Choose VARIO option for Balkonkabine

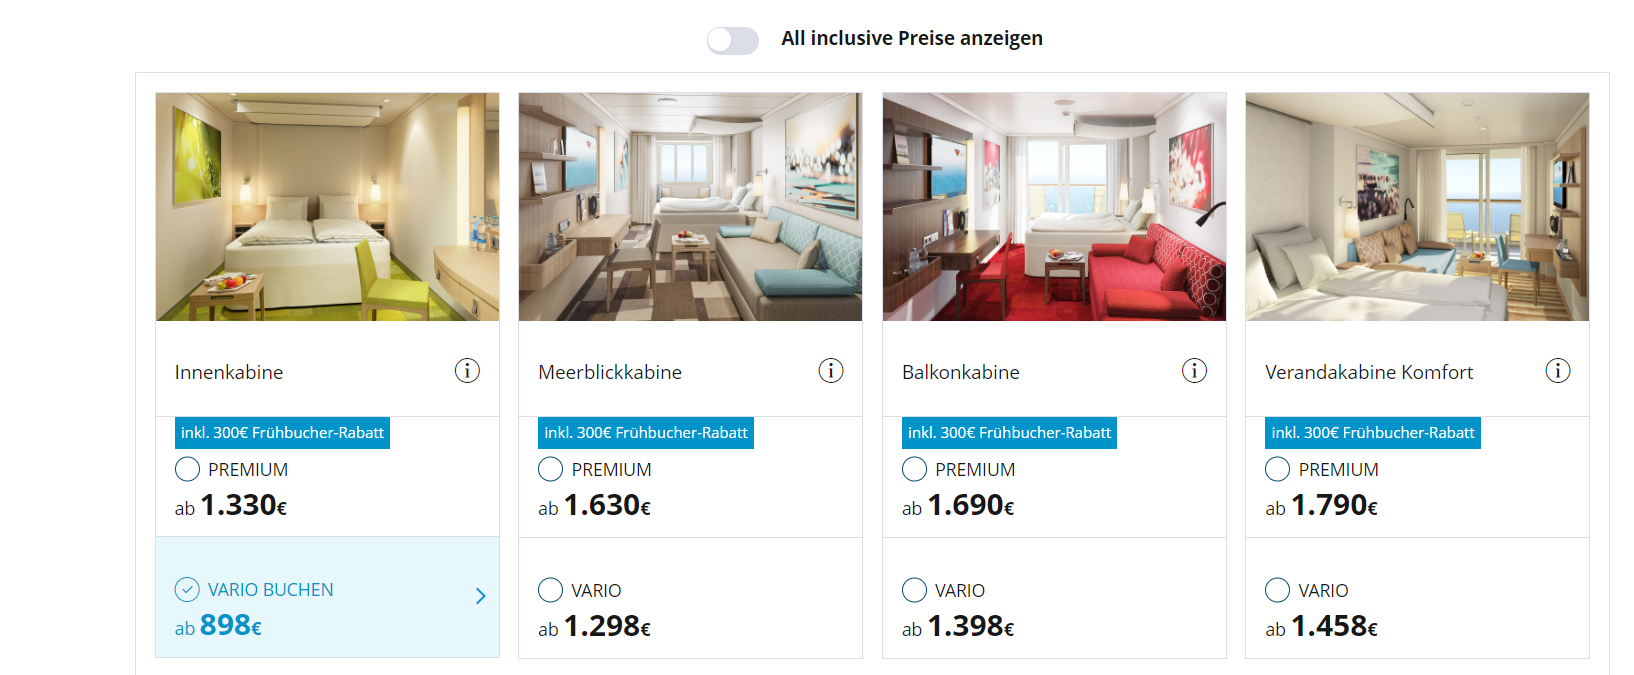(914, 590)
